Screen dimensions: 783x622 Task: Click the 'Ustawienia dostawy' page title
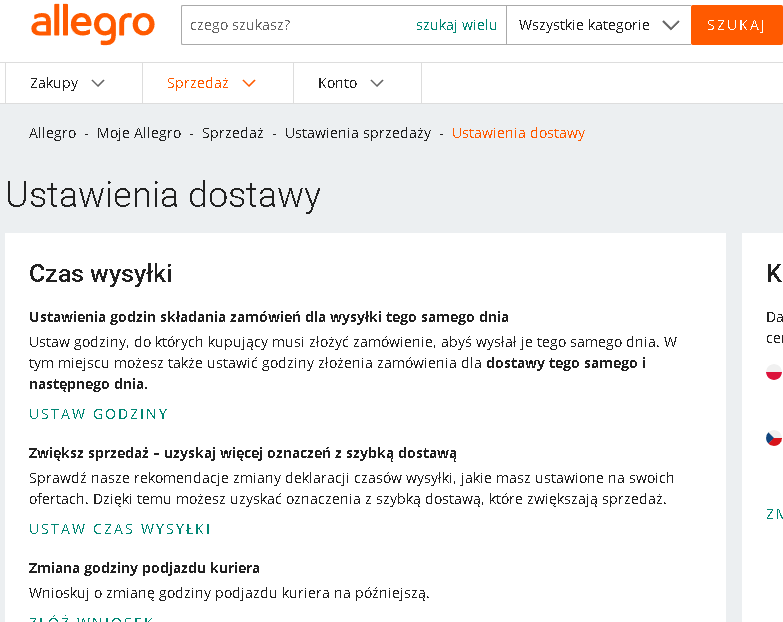coord(163,195)
